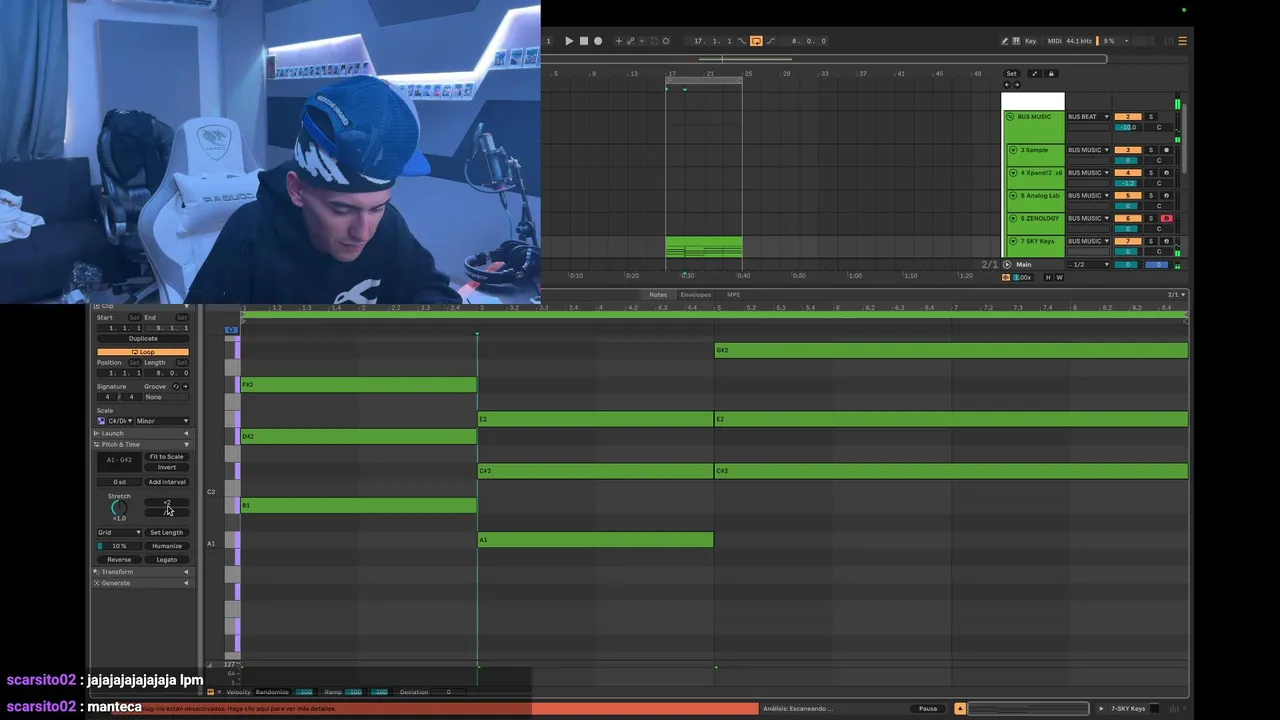Toggle automation mode arrow icon next to Set
The width and height of the screenshot is (1280, 720).
click(1034, 73)
